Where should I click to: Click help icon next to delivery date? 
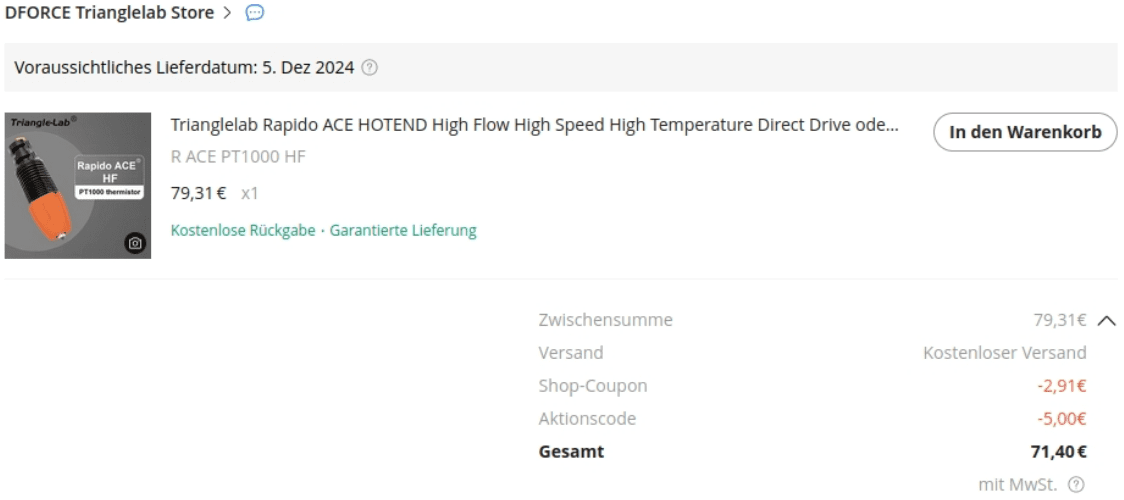click(x=370, y=68)
